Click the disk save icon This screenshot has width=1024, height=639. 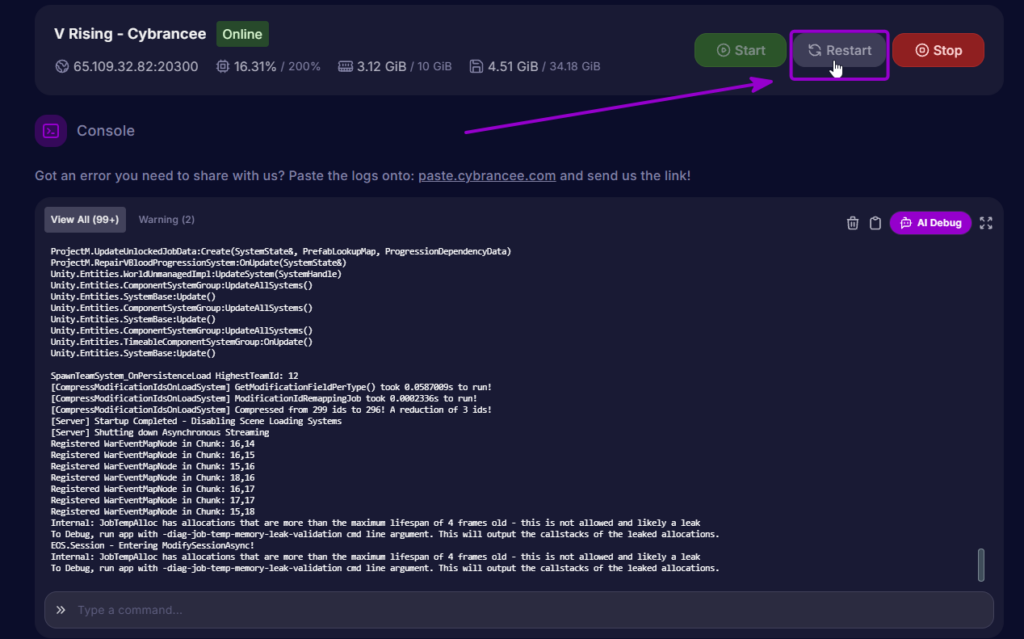click(x=476, y=67)
